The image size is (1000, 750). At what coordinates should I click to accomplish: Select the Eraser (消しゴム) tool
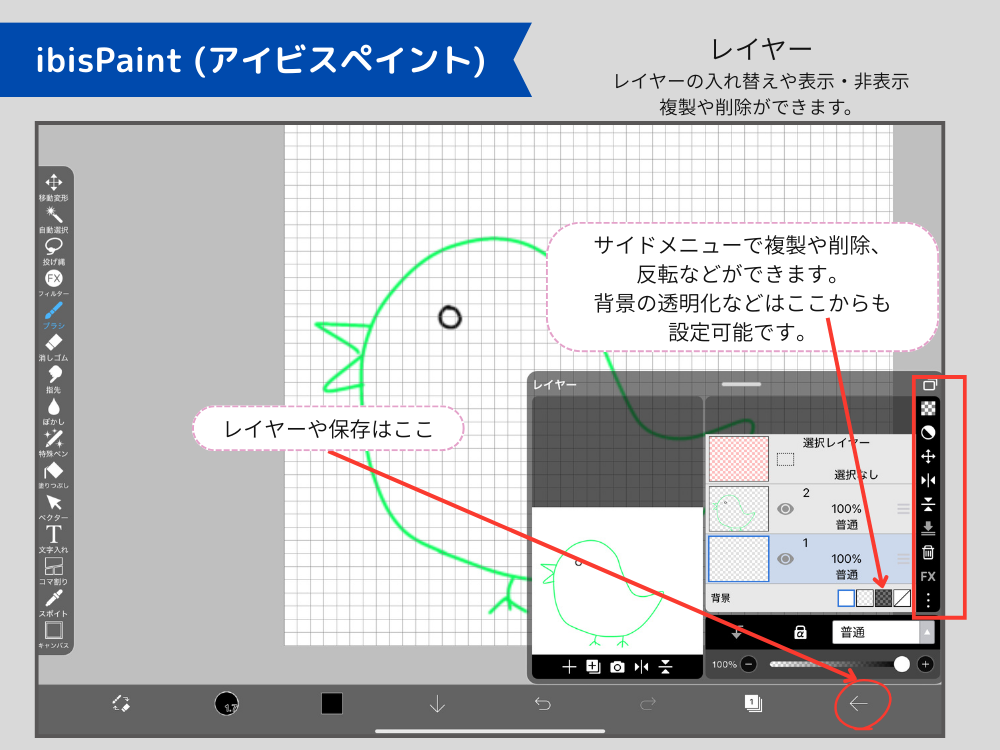(54, 344)
